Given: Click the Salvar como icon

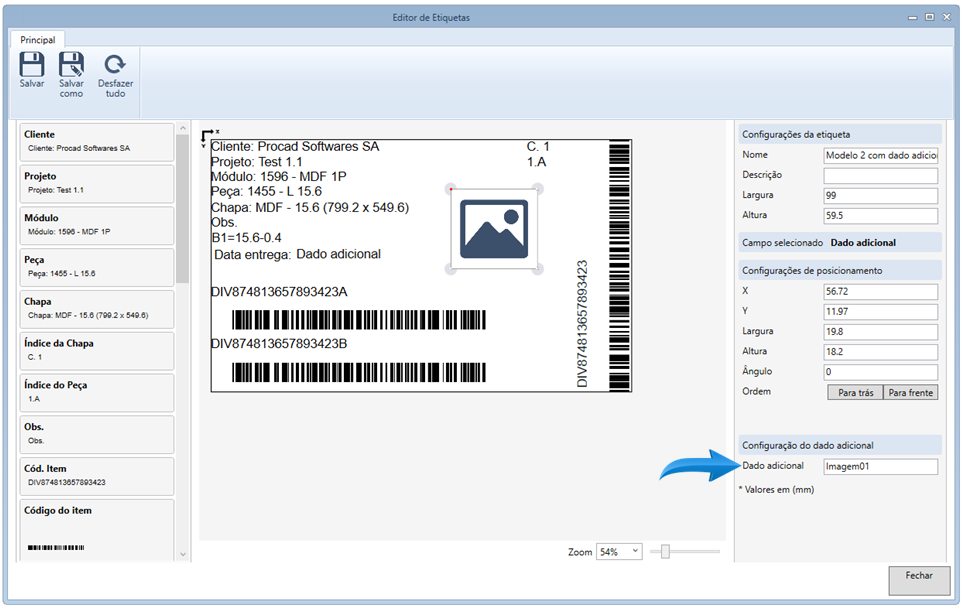Looking at the screenshot, I should click(x=71, y=64).
